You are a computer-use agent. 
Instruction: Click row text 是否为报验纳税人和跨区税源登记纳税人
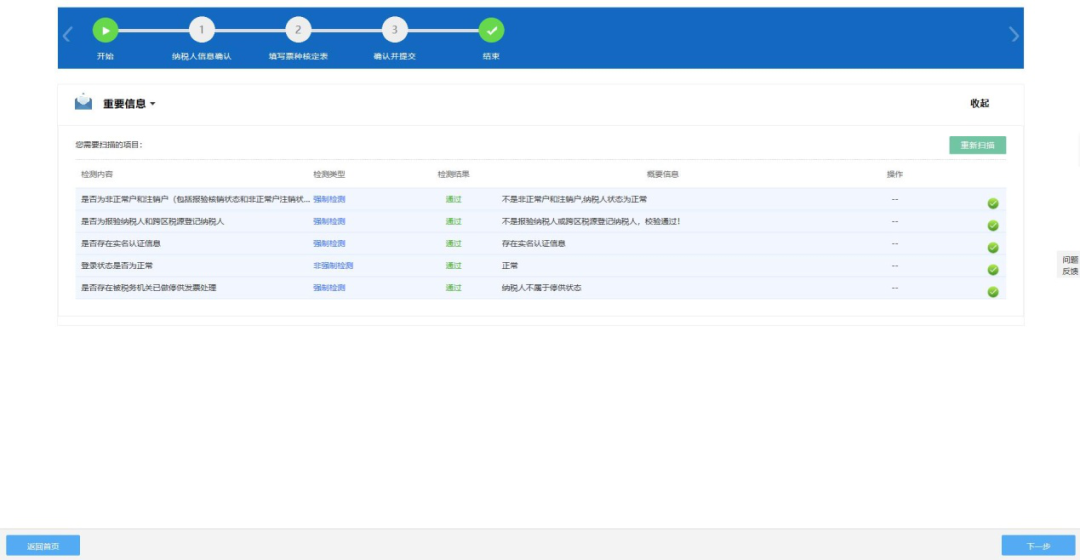[x=152, y=221]
